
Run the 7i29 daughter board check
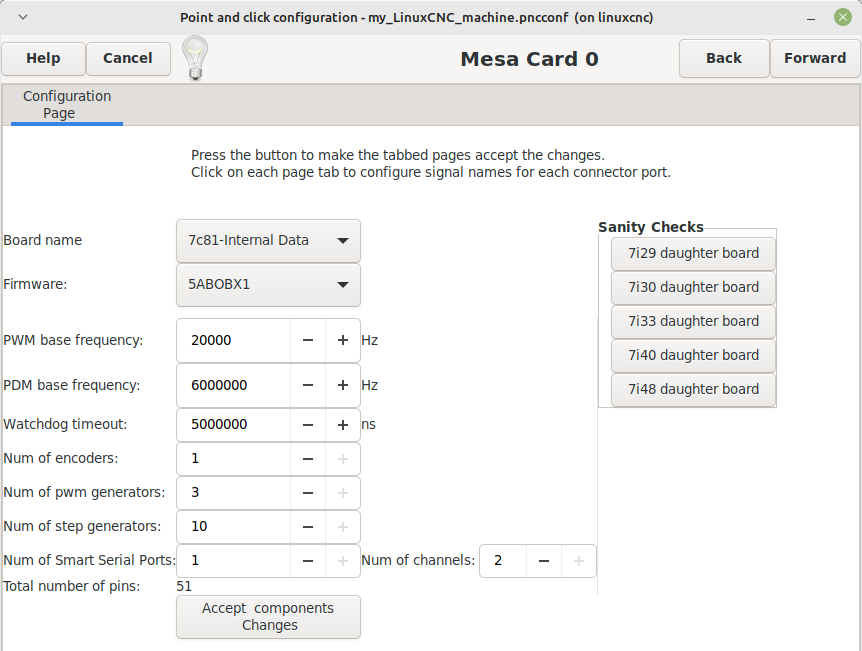pyautogui.click(x=693, y=253)
